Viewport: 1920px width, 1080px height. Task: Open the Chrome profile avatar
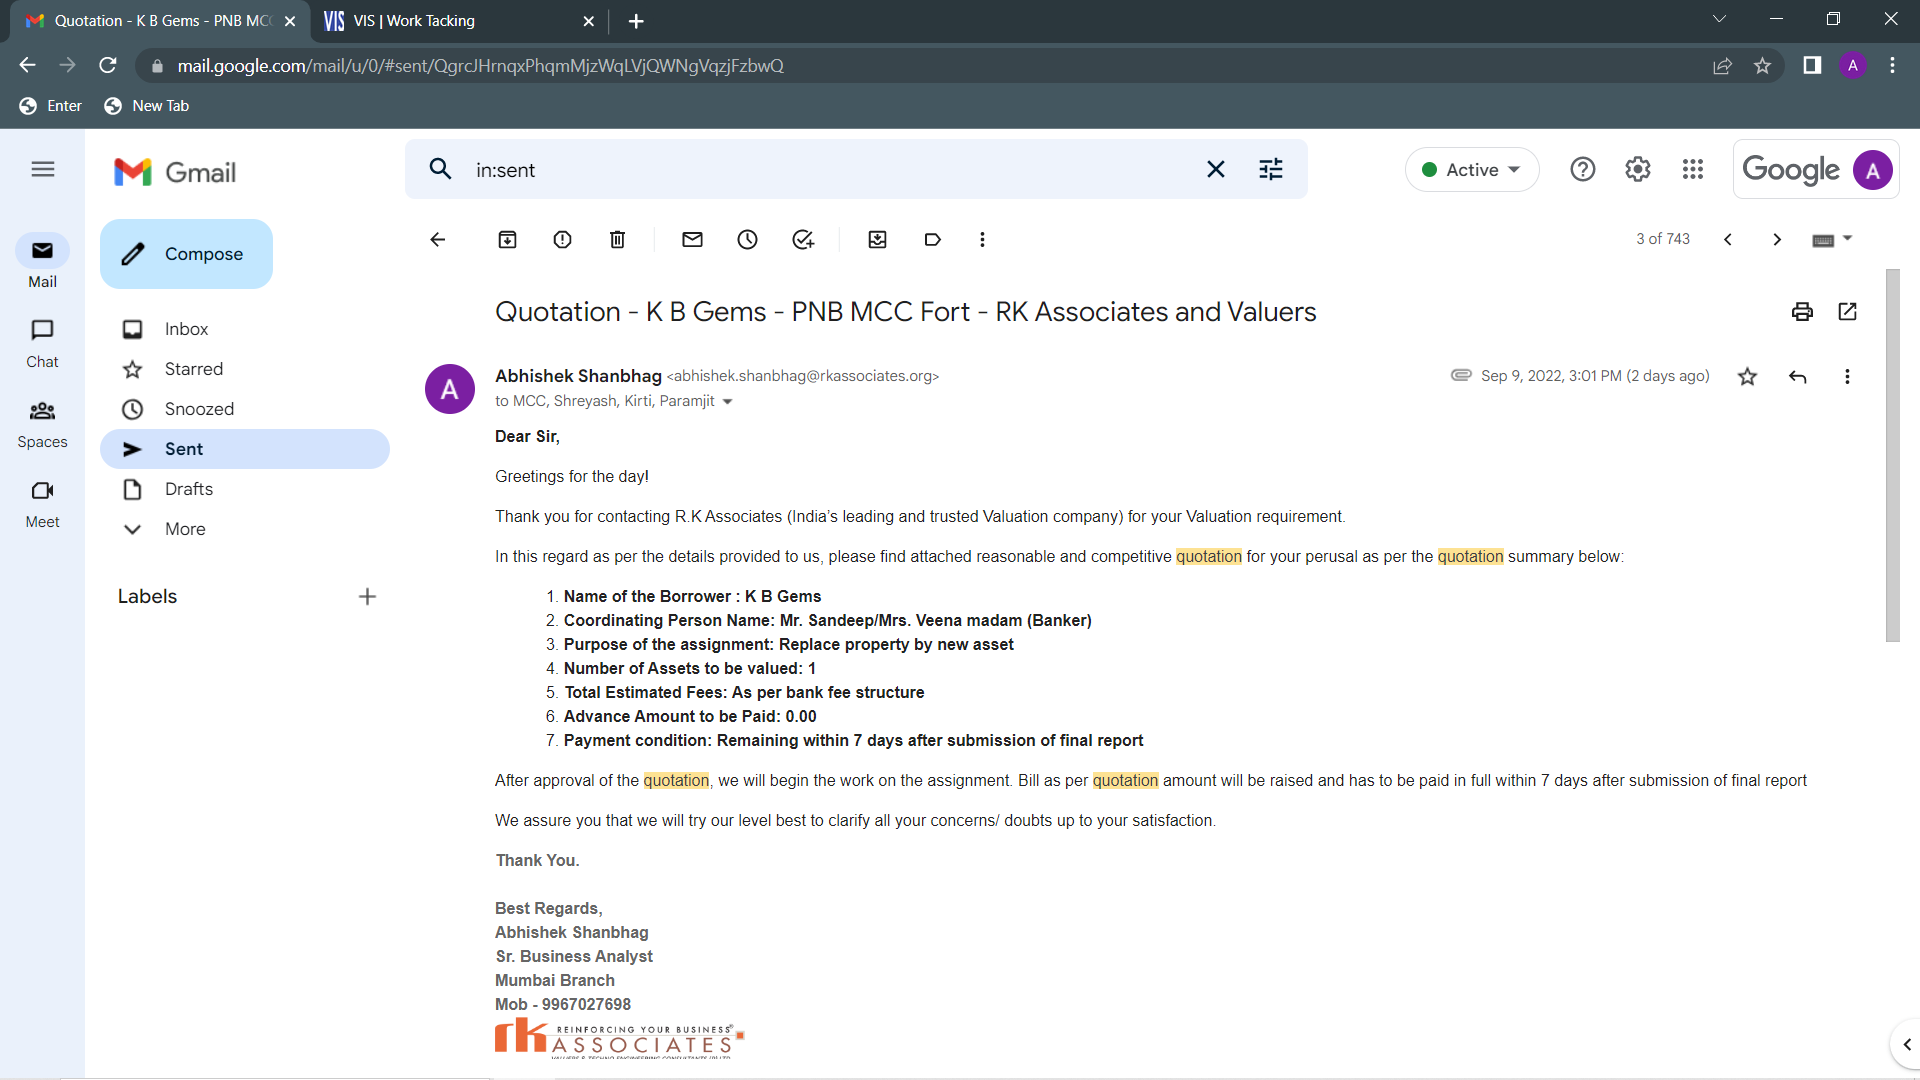(x=1852, y=65)
